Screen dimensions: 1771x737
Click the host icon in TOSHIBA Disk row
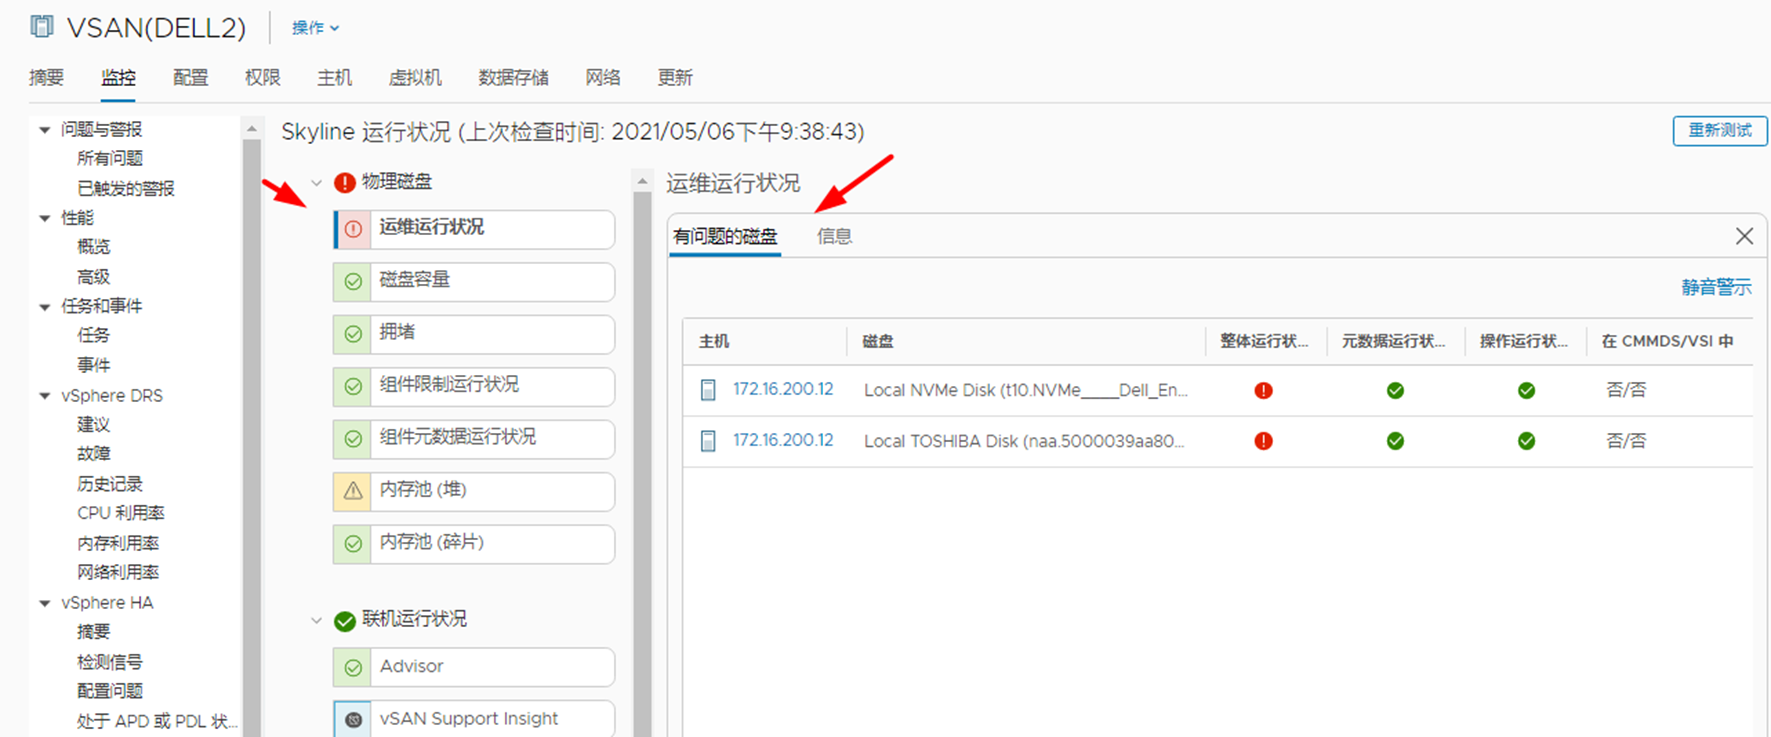(x=708, y=441)
